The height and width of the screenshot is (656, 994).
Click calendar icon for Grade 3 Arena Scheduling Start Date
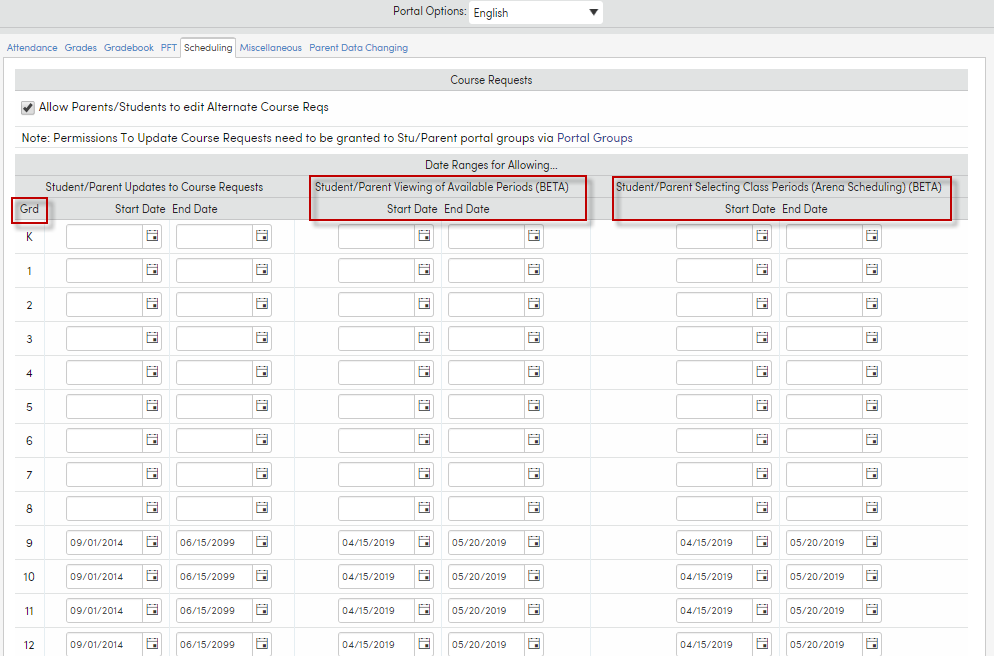(x=761, y=338)
